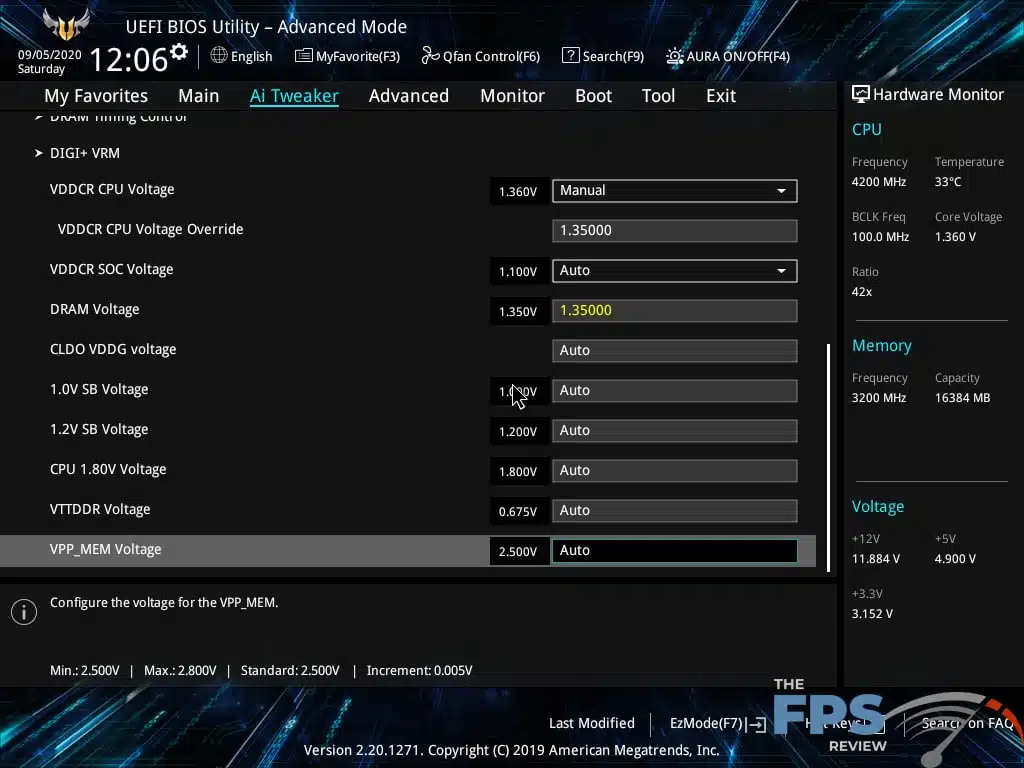
Task: Open My Favorites tab
Action: tap(96, 96)
